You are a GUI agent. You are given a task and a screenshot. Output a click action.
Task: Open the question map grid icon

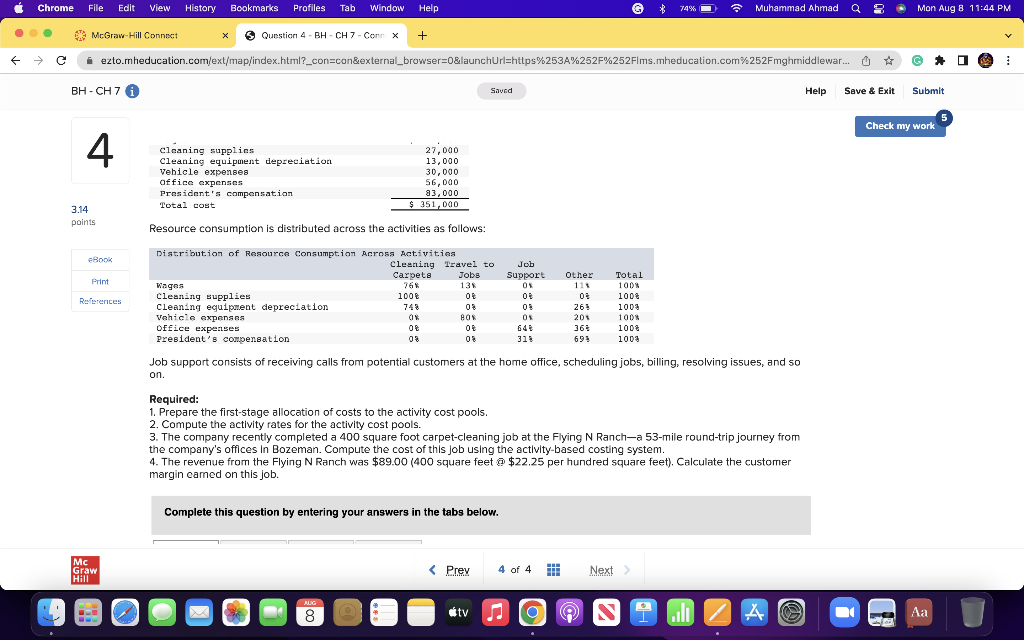point(553,570)
